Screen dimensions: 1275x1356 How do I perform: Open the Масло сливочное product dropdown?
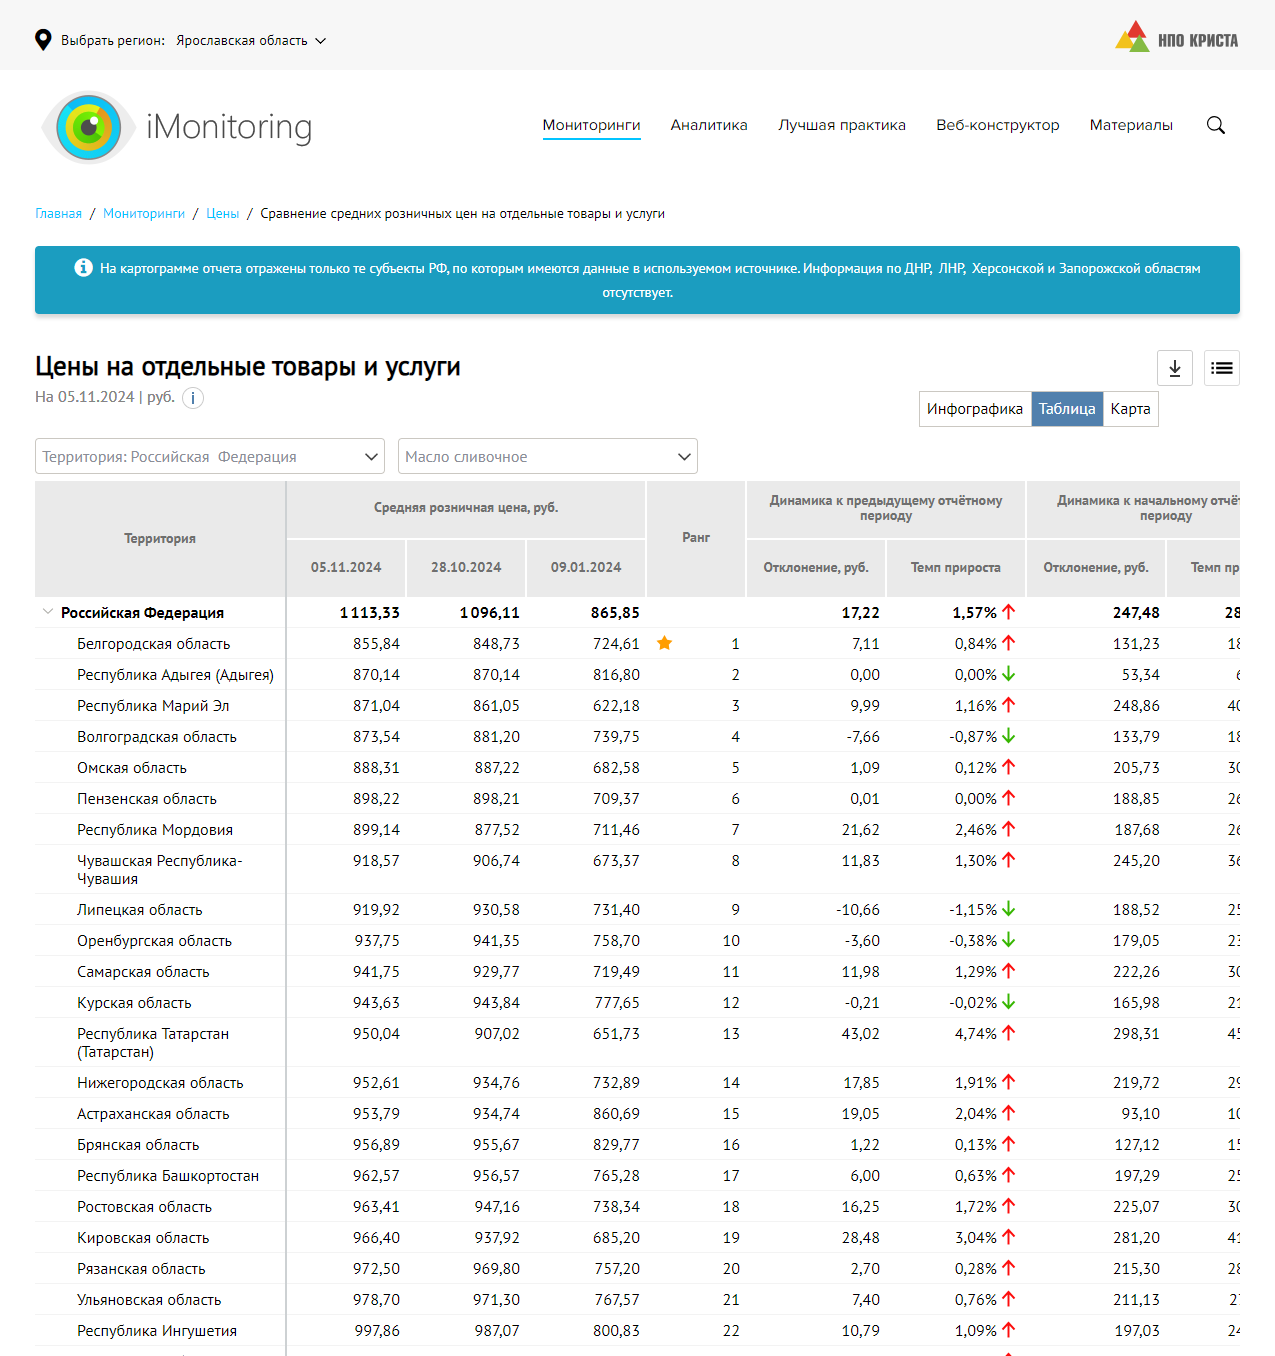pos(547,456)
